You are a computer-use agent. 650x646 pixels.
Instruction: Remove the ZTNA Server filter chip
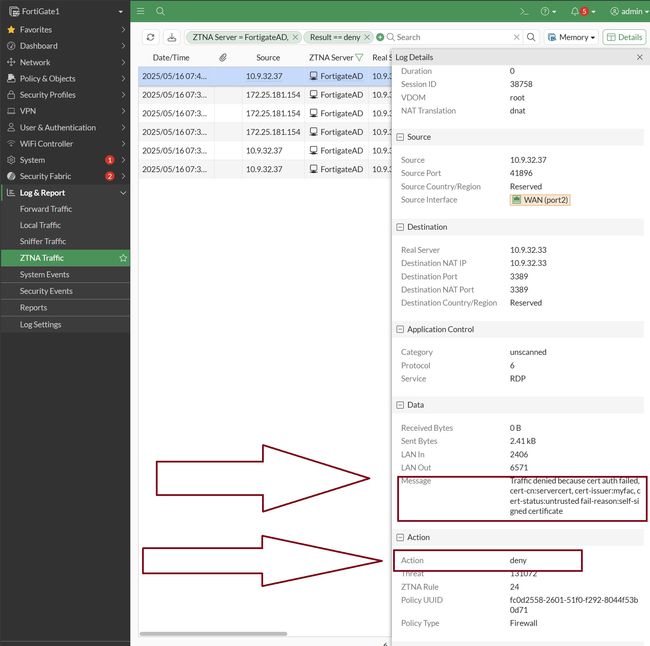pos(295,37)
